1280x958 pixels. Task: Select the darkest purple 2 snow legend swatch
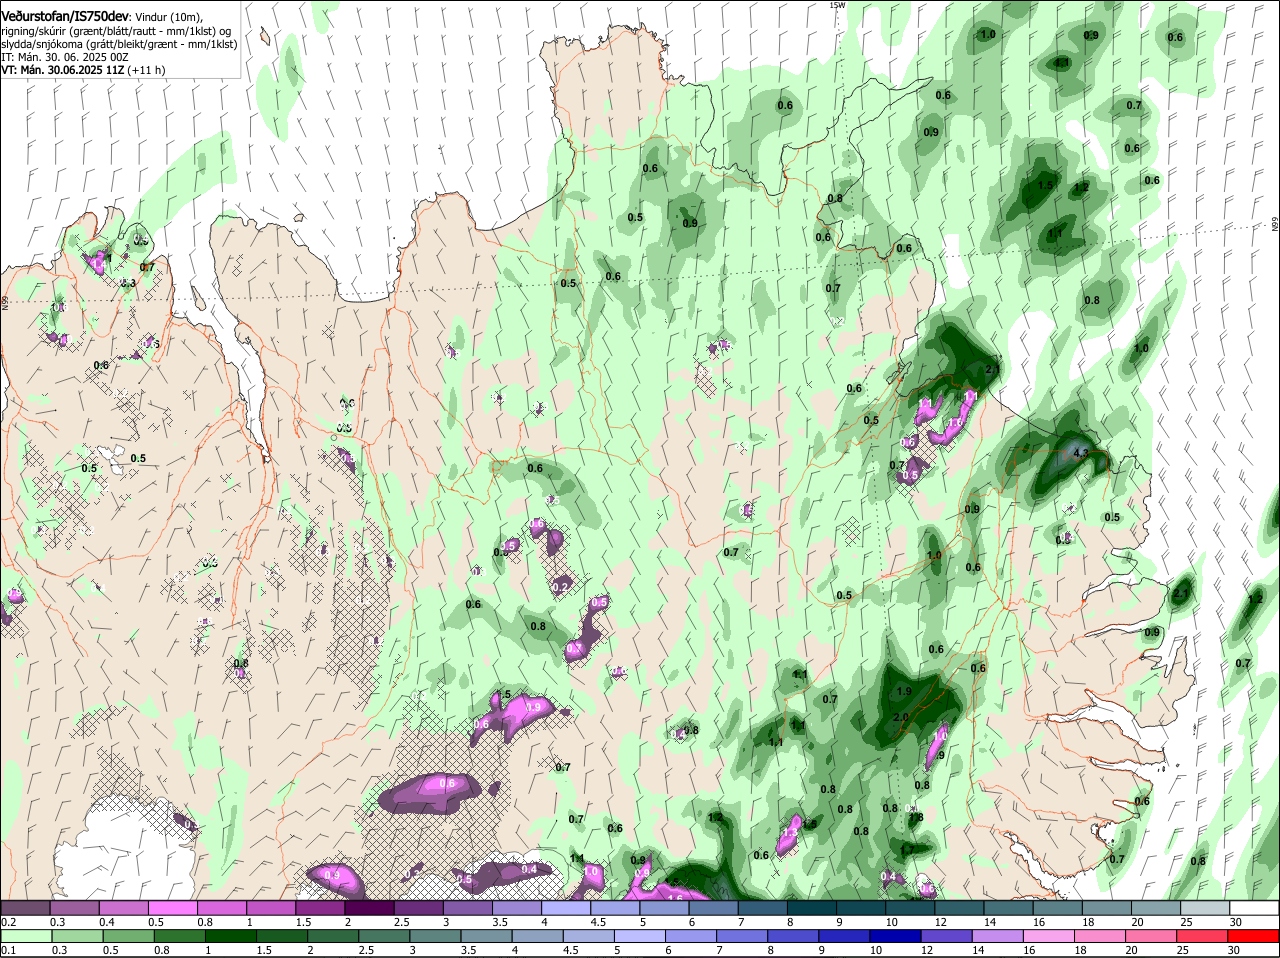pos(369,907)
